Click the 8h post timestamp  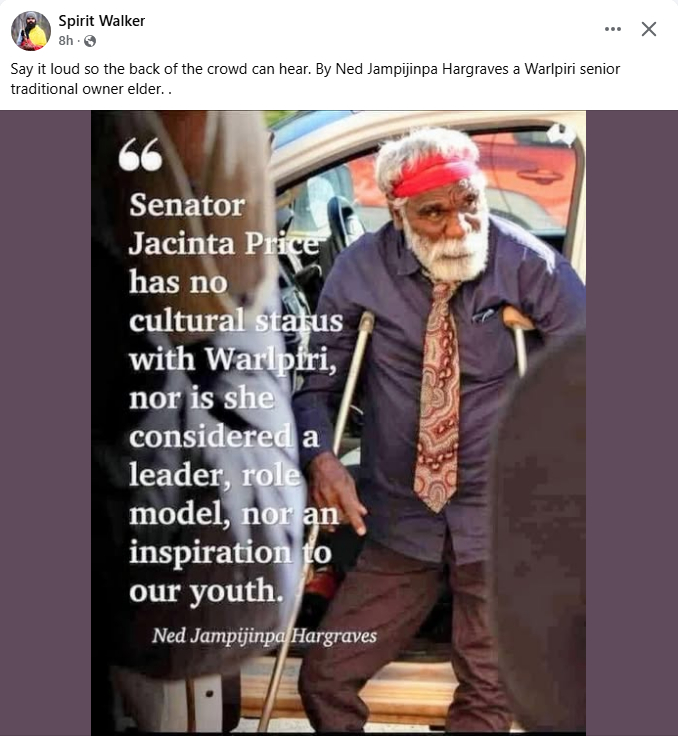coord(66,41)
